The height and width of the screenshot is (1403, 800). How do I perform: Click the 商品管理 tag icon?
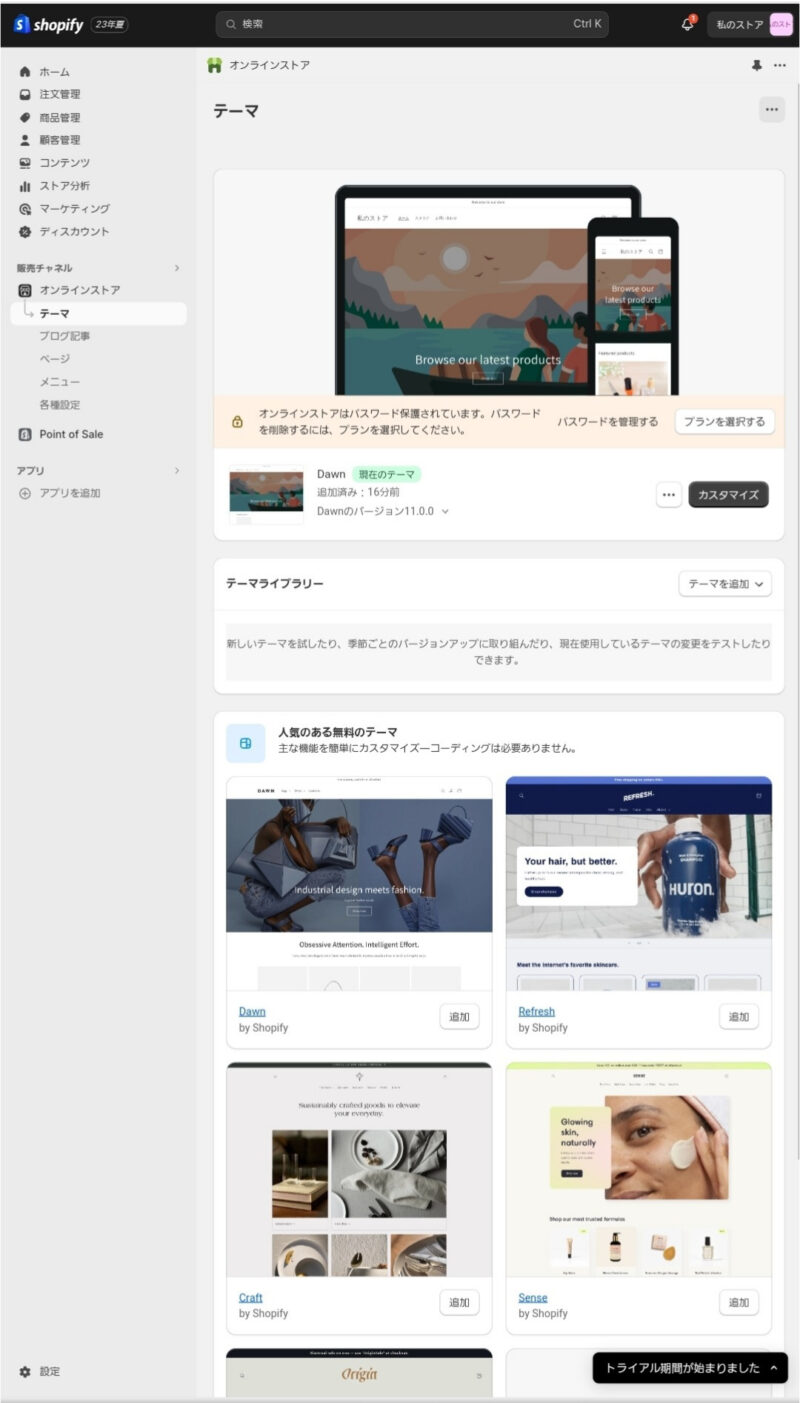pyautogui.click(x=25, y=117)
